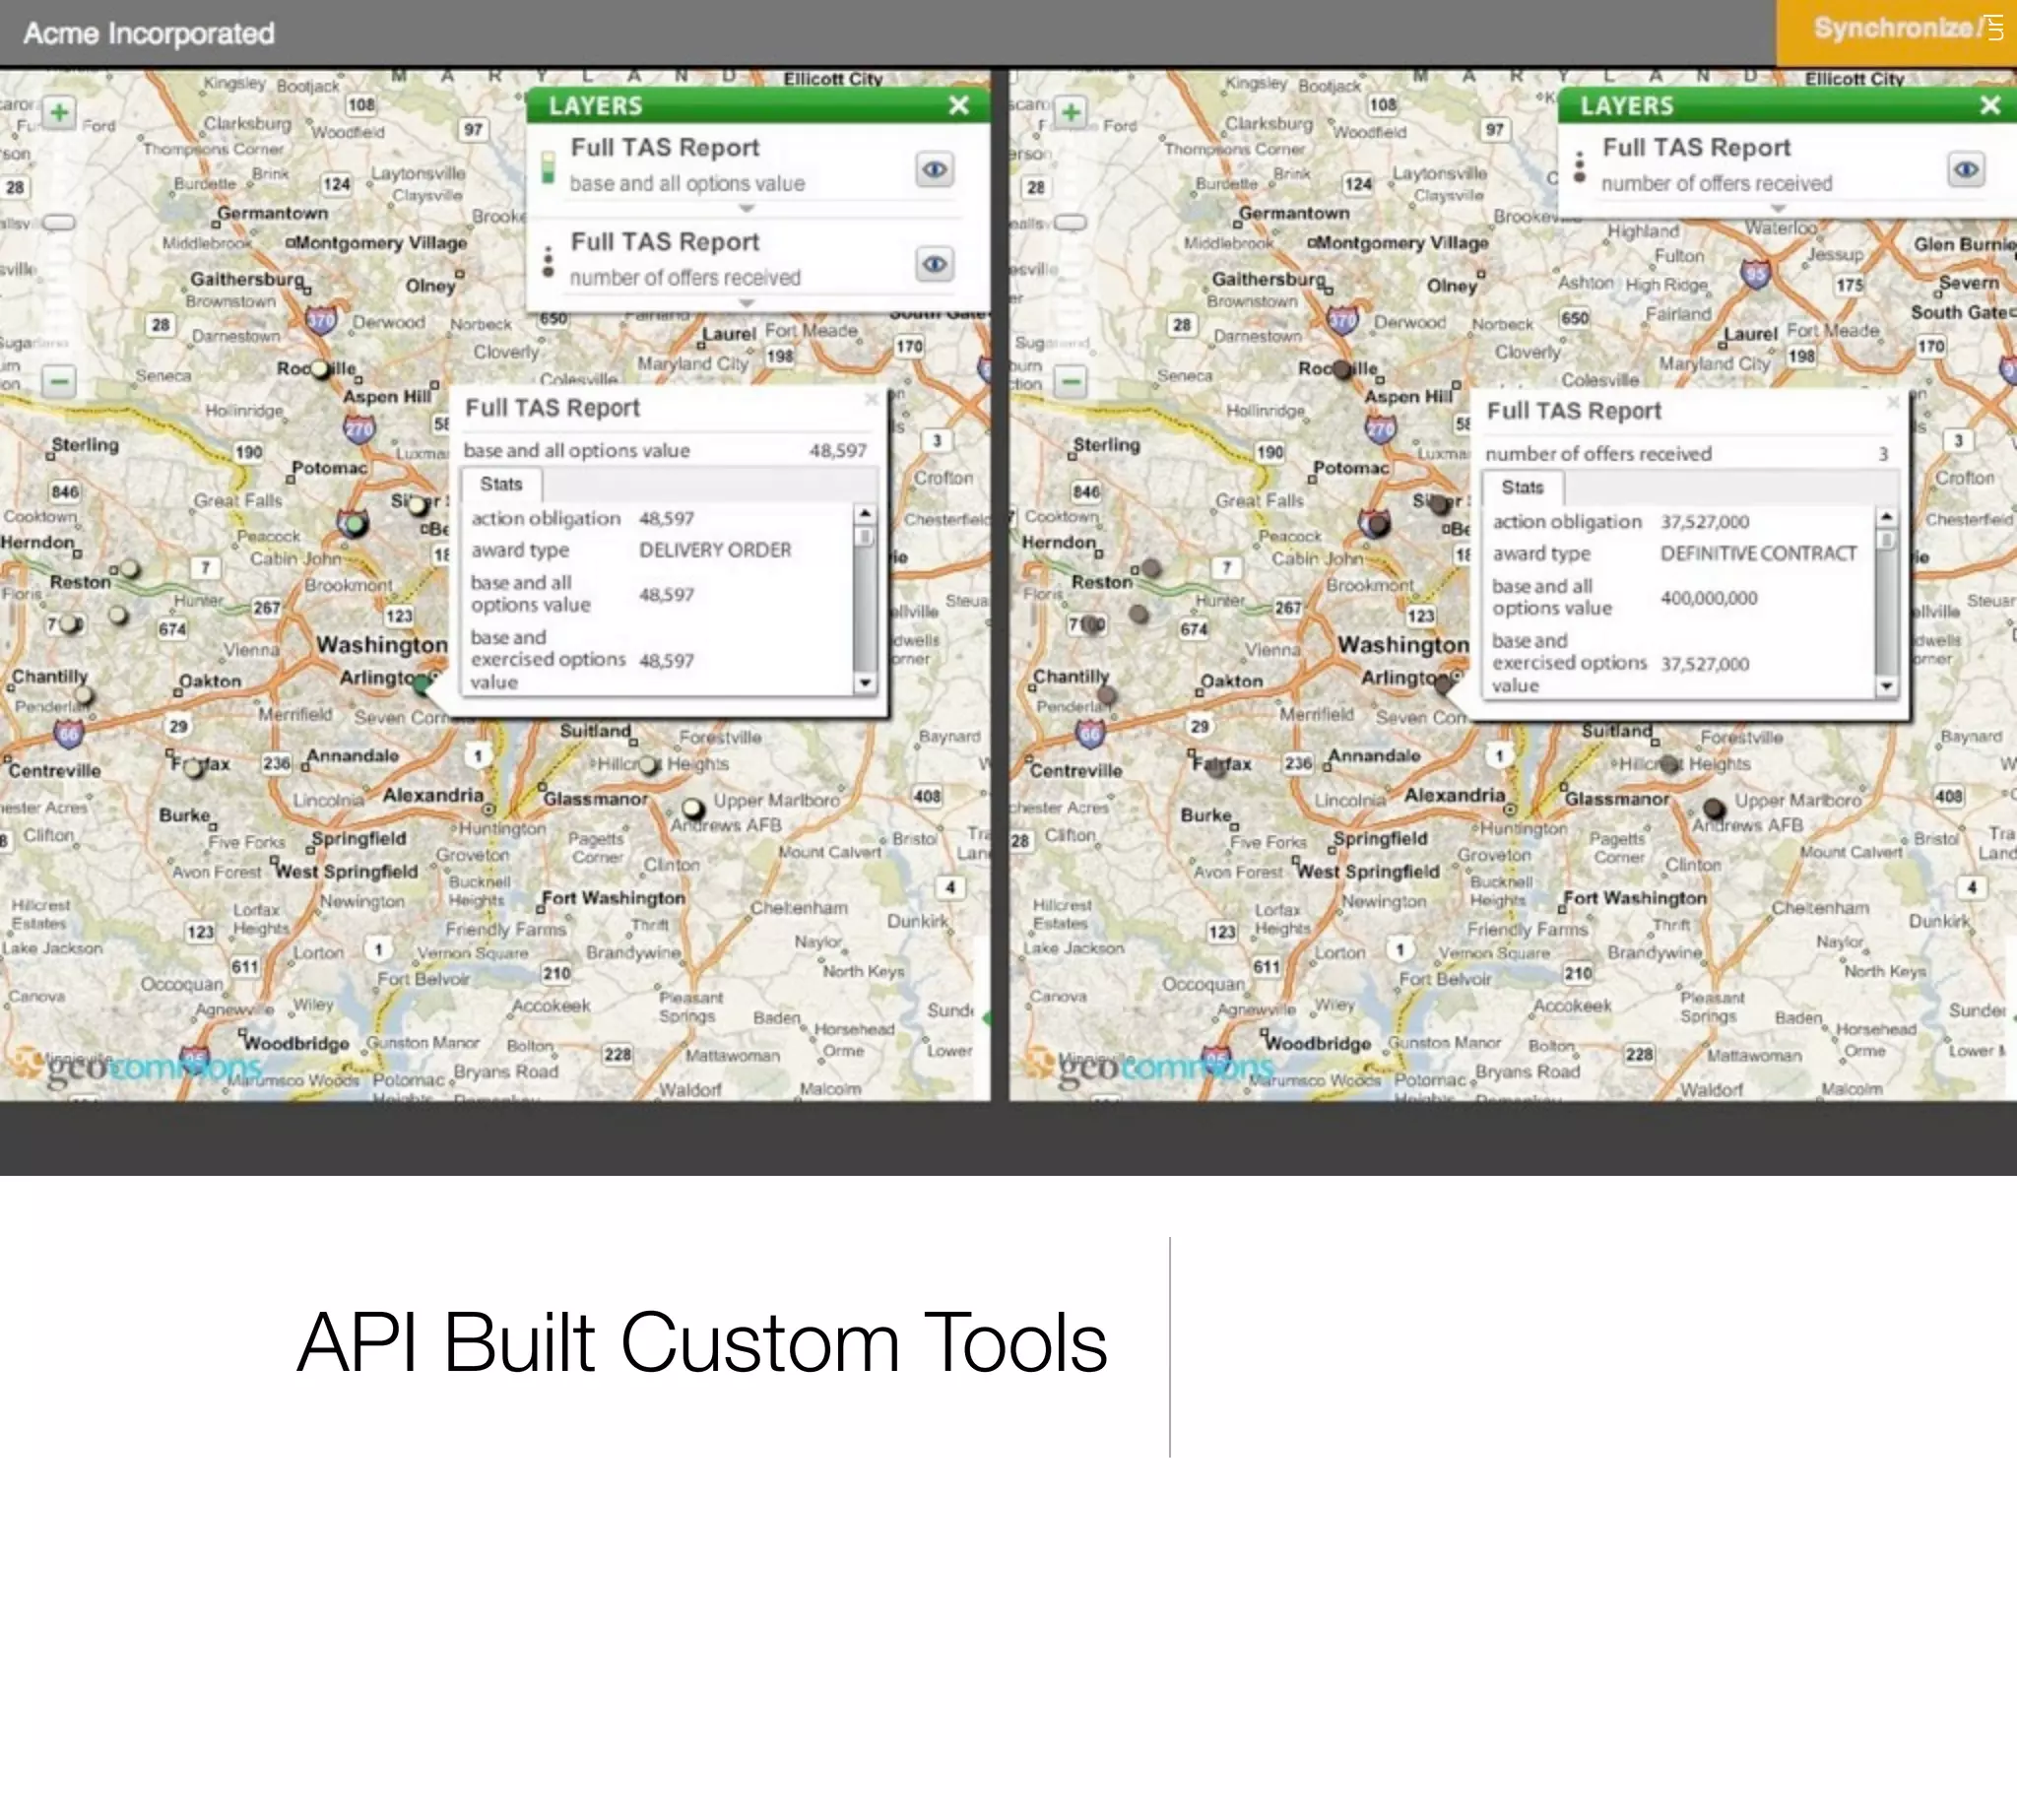Click the 400,000,000 options value
The image size is (2017, 1820).
(x=1709, y=598)
